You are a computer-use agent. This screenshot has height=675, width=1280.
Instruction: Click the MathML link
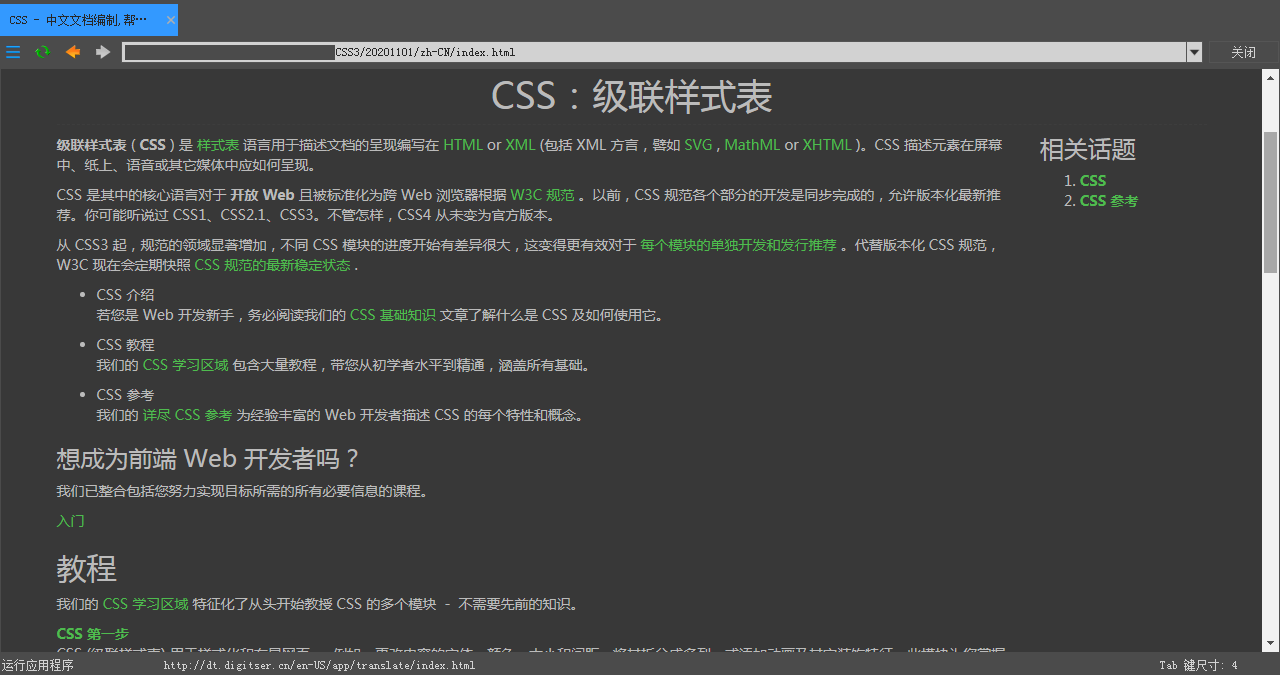pos(751,144)
